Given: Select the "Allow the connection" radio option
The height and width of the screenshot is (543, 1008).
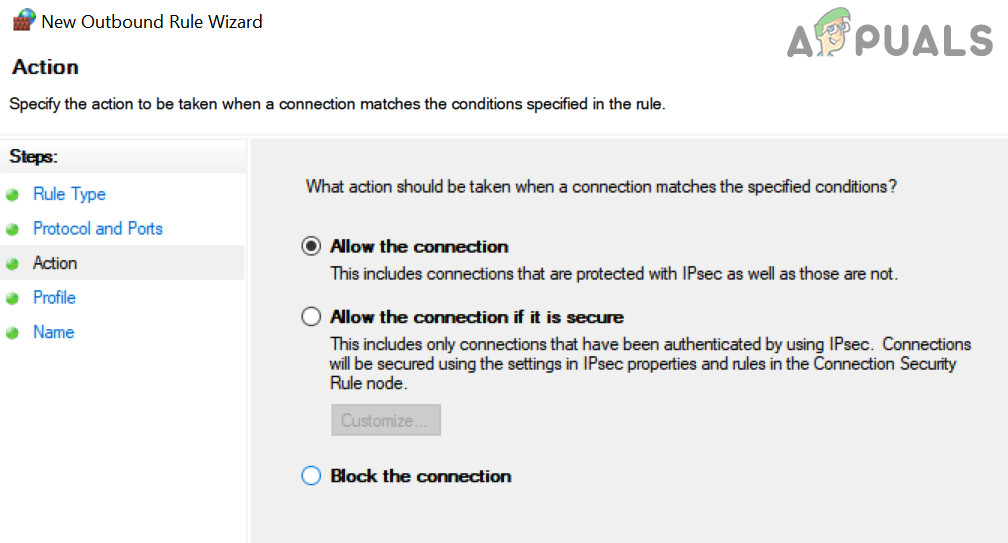Looking at the screenshot, I should pyautogui.click(x=311, y=247).
